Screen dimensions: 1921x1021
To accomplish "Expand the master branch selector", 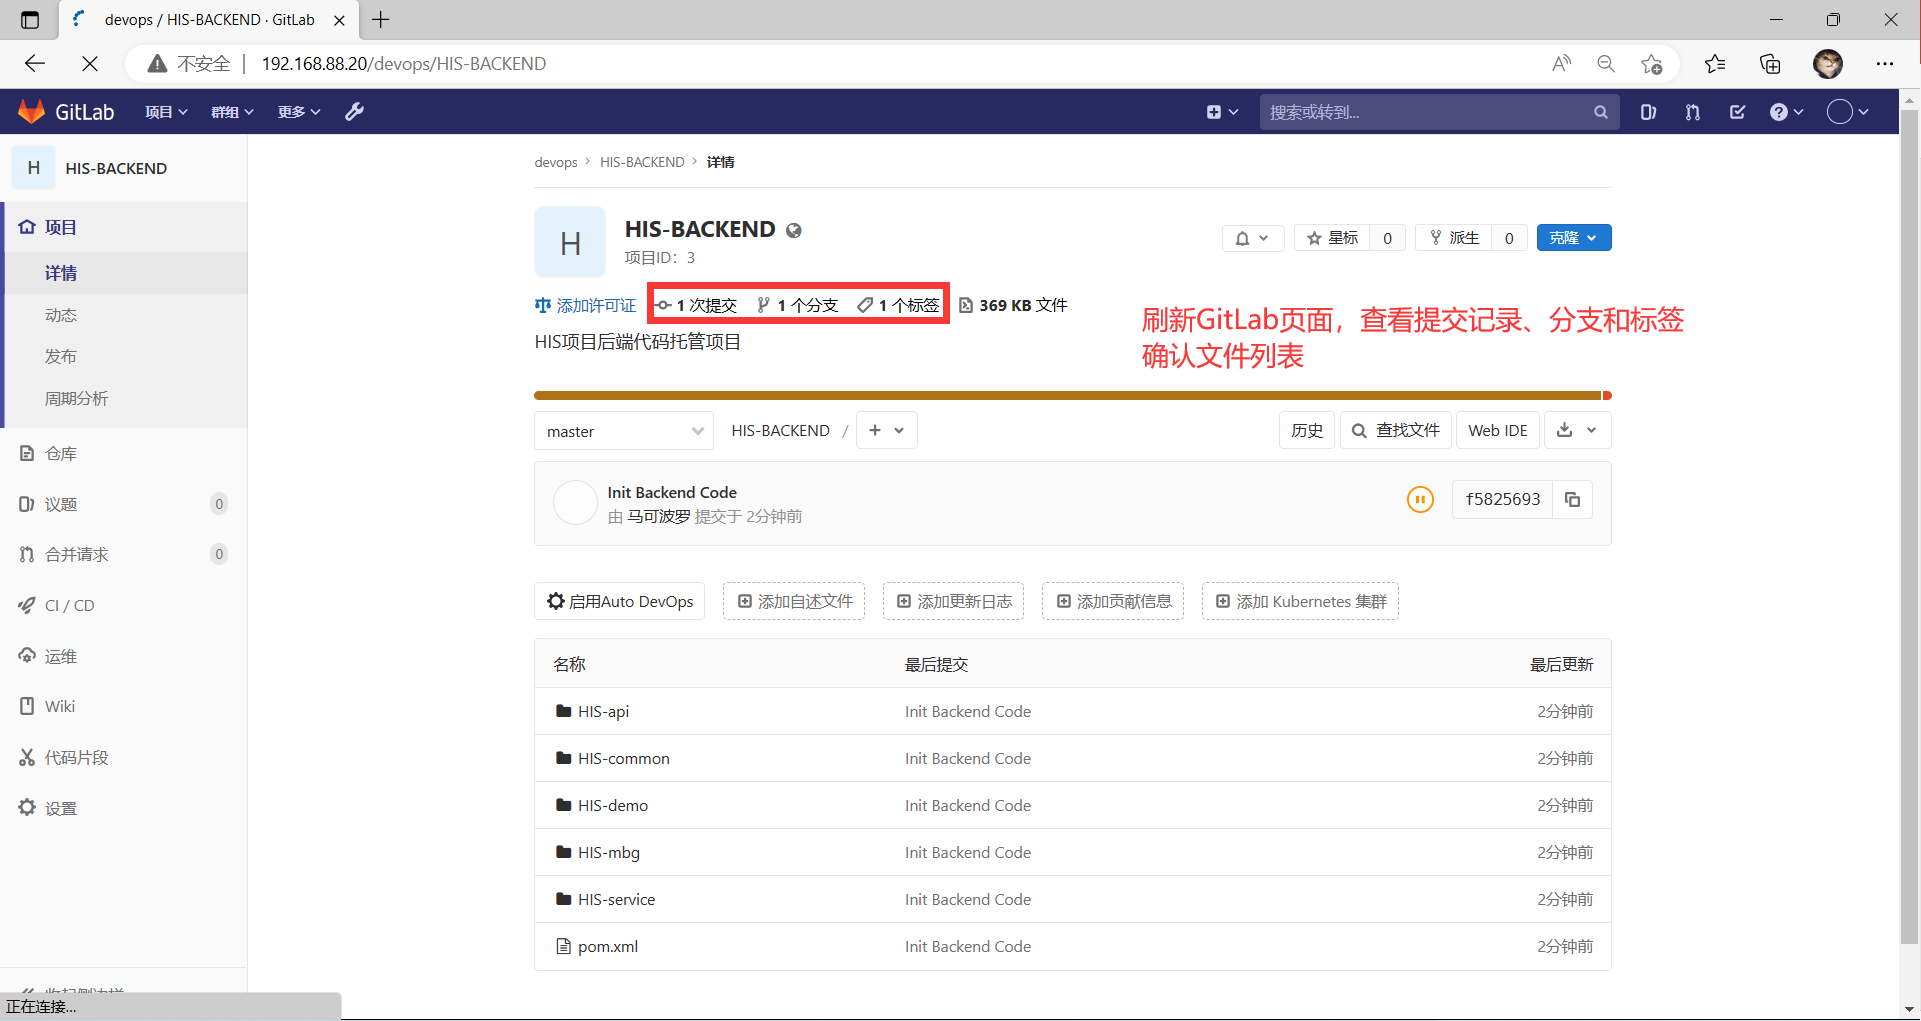I will tap(624, 431).
